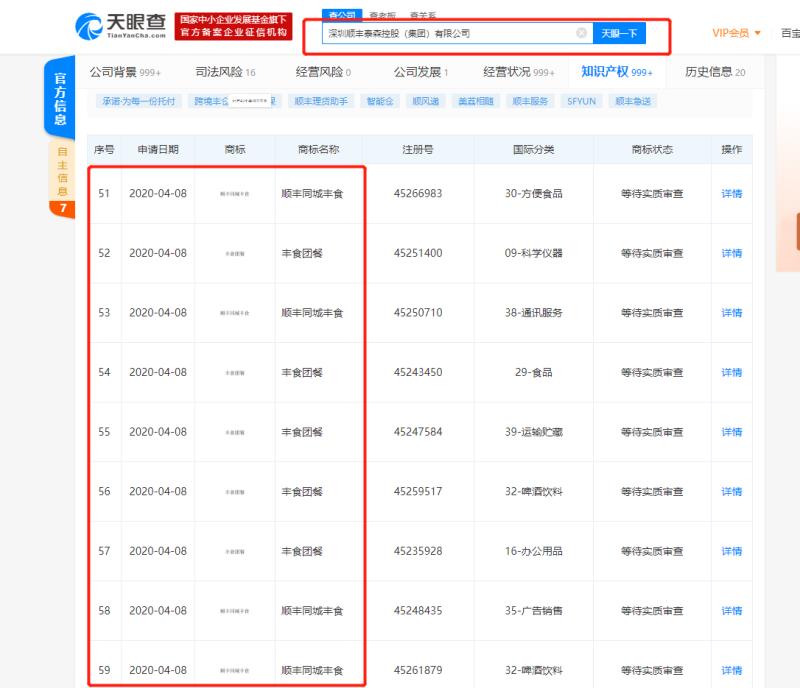Click the 顺丰急送 filter tag
Image resolution: width=800 pixels, height=688 pixels.
click(x=632, y=101)
